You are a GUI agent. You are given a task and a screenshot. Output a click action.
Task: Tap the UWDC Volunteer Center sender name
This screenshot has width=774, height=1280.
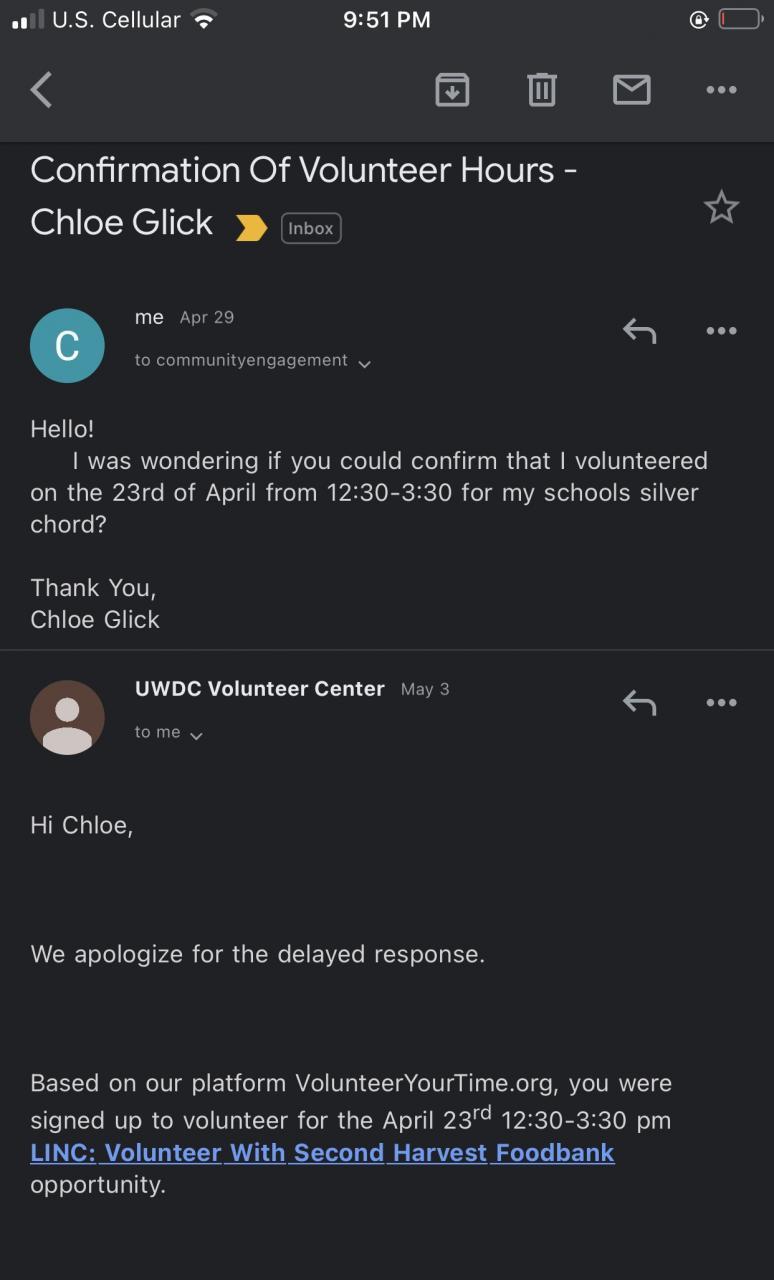point(259,688)
